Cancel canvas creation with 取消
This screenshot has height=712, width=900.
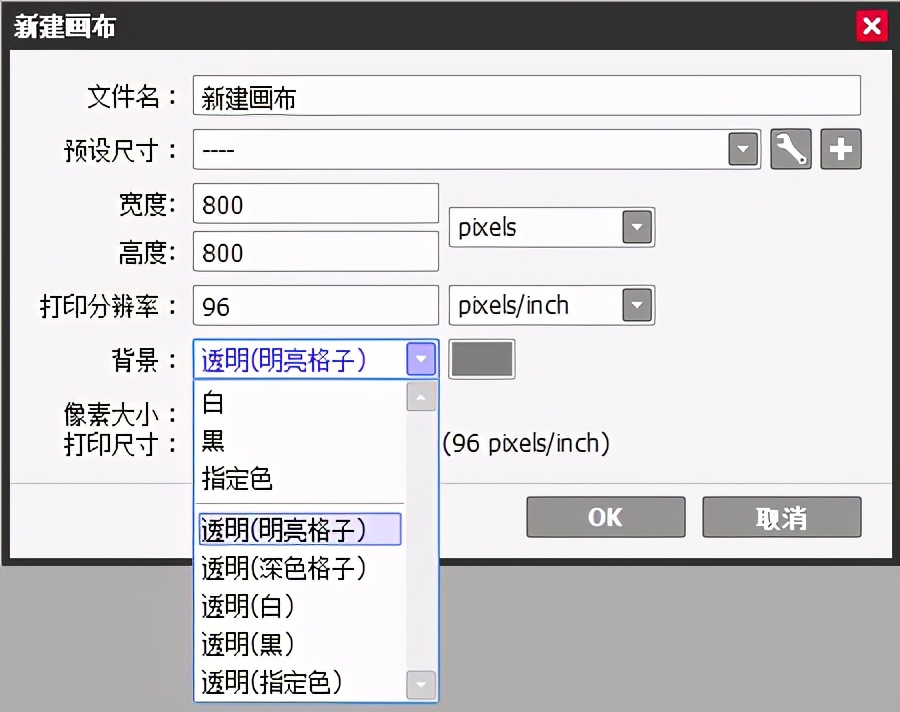click(x=781, y=517)
